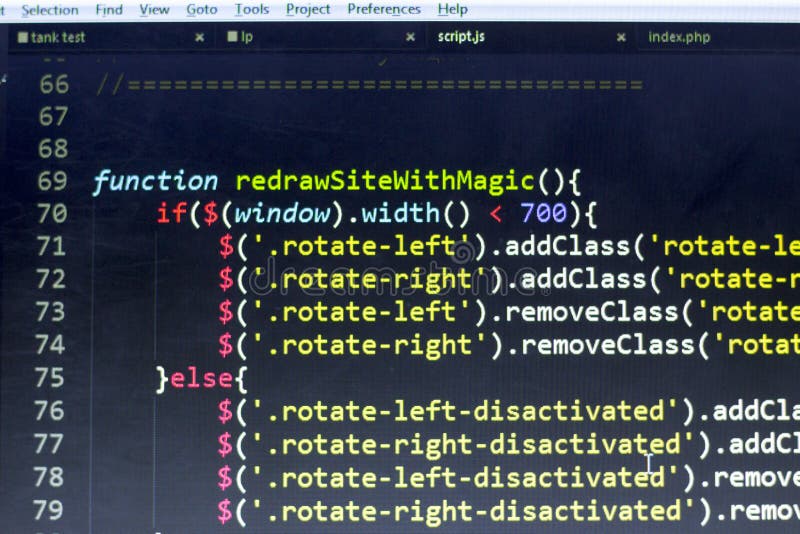Click the number 700 in the code
The image size is (800, 534).
543,213
